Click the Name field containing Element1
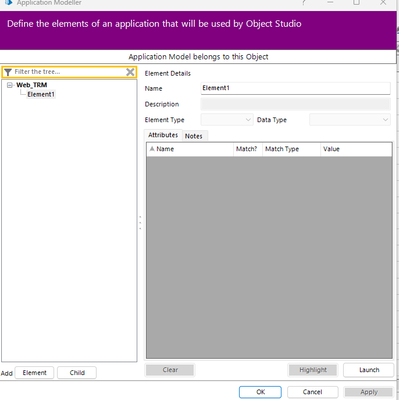 click(295, 88)
